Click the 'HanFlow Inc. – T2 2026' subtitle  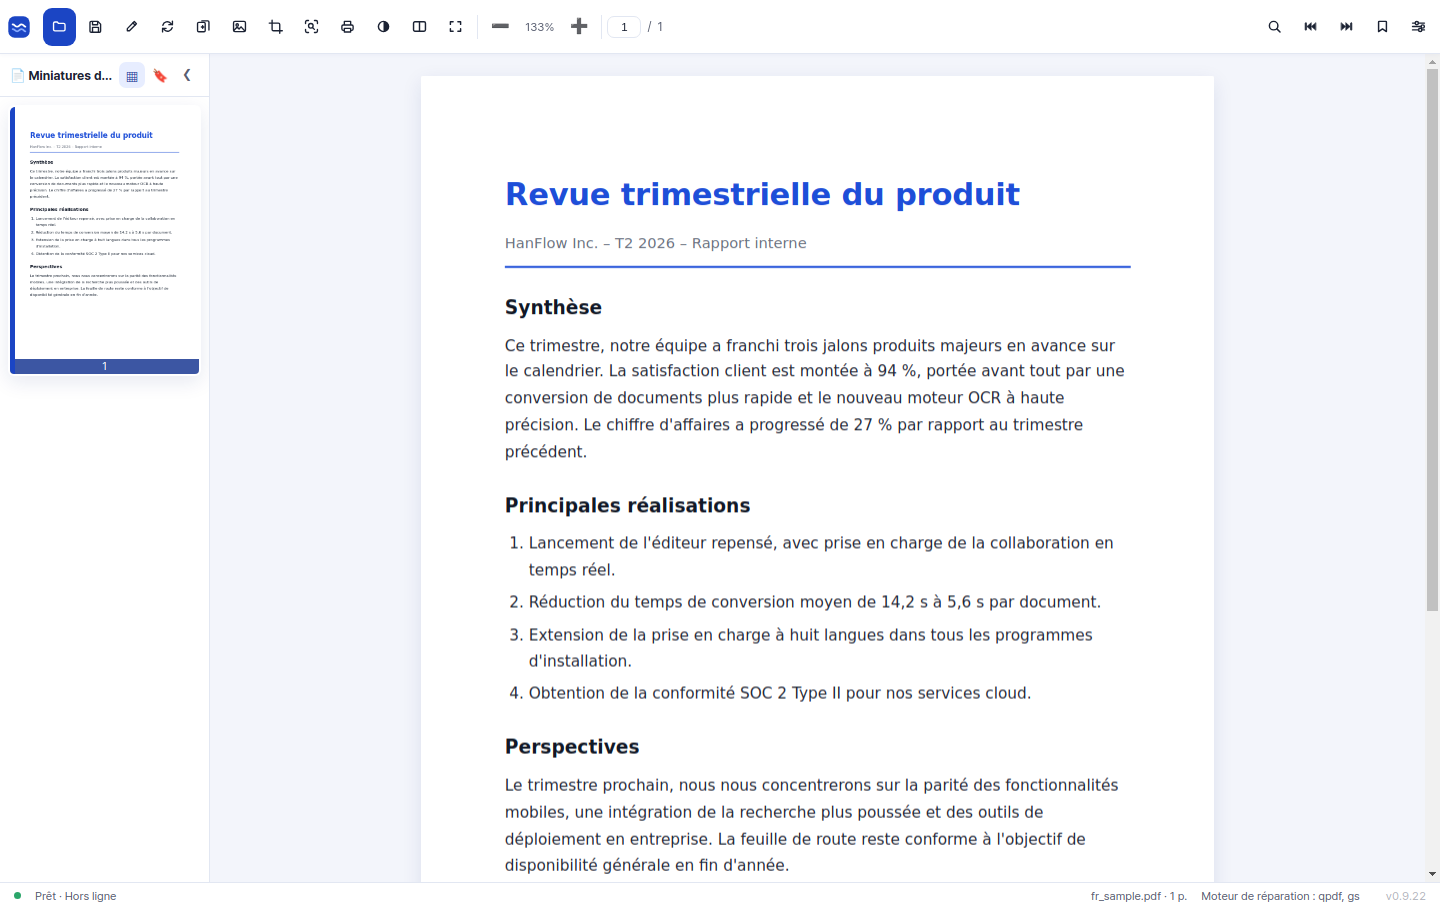click(x=655, y=243)
